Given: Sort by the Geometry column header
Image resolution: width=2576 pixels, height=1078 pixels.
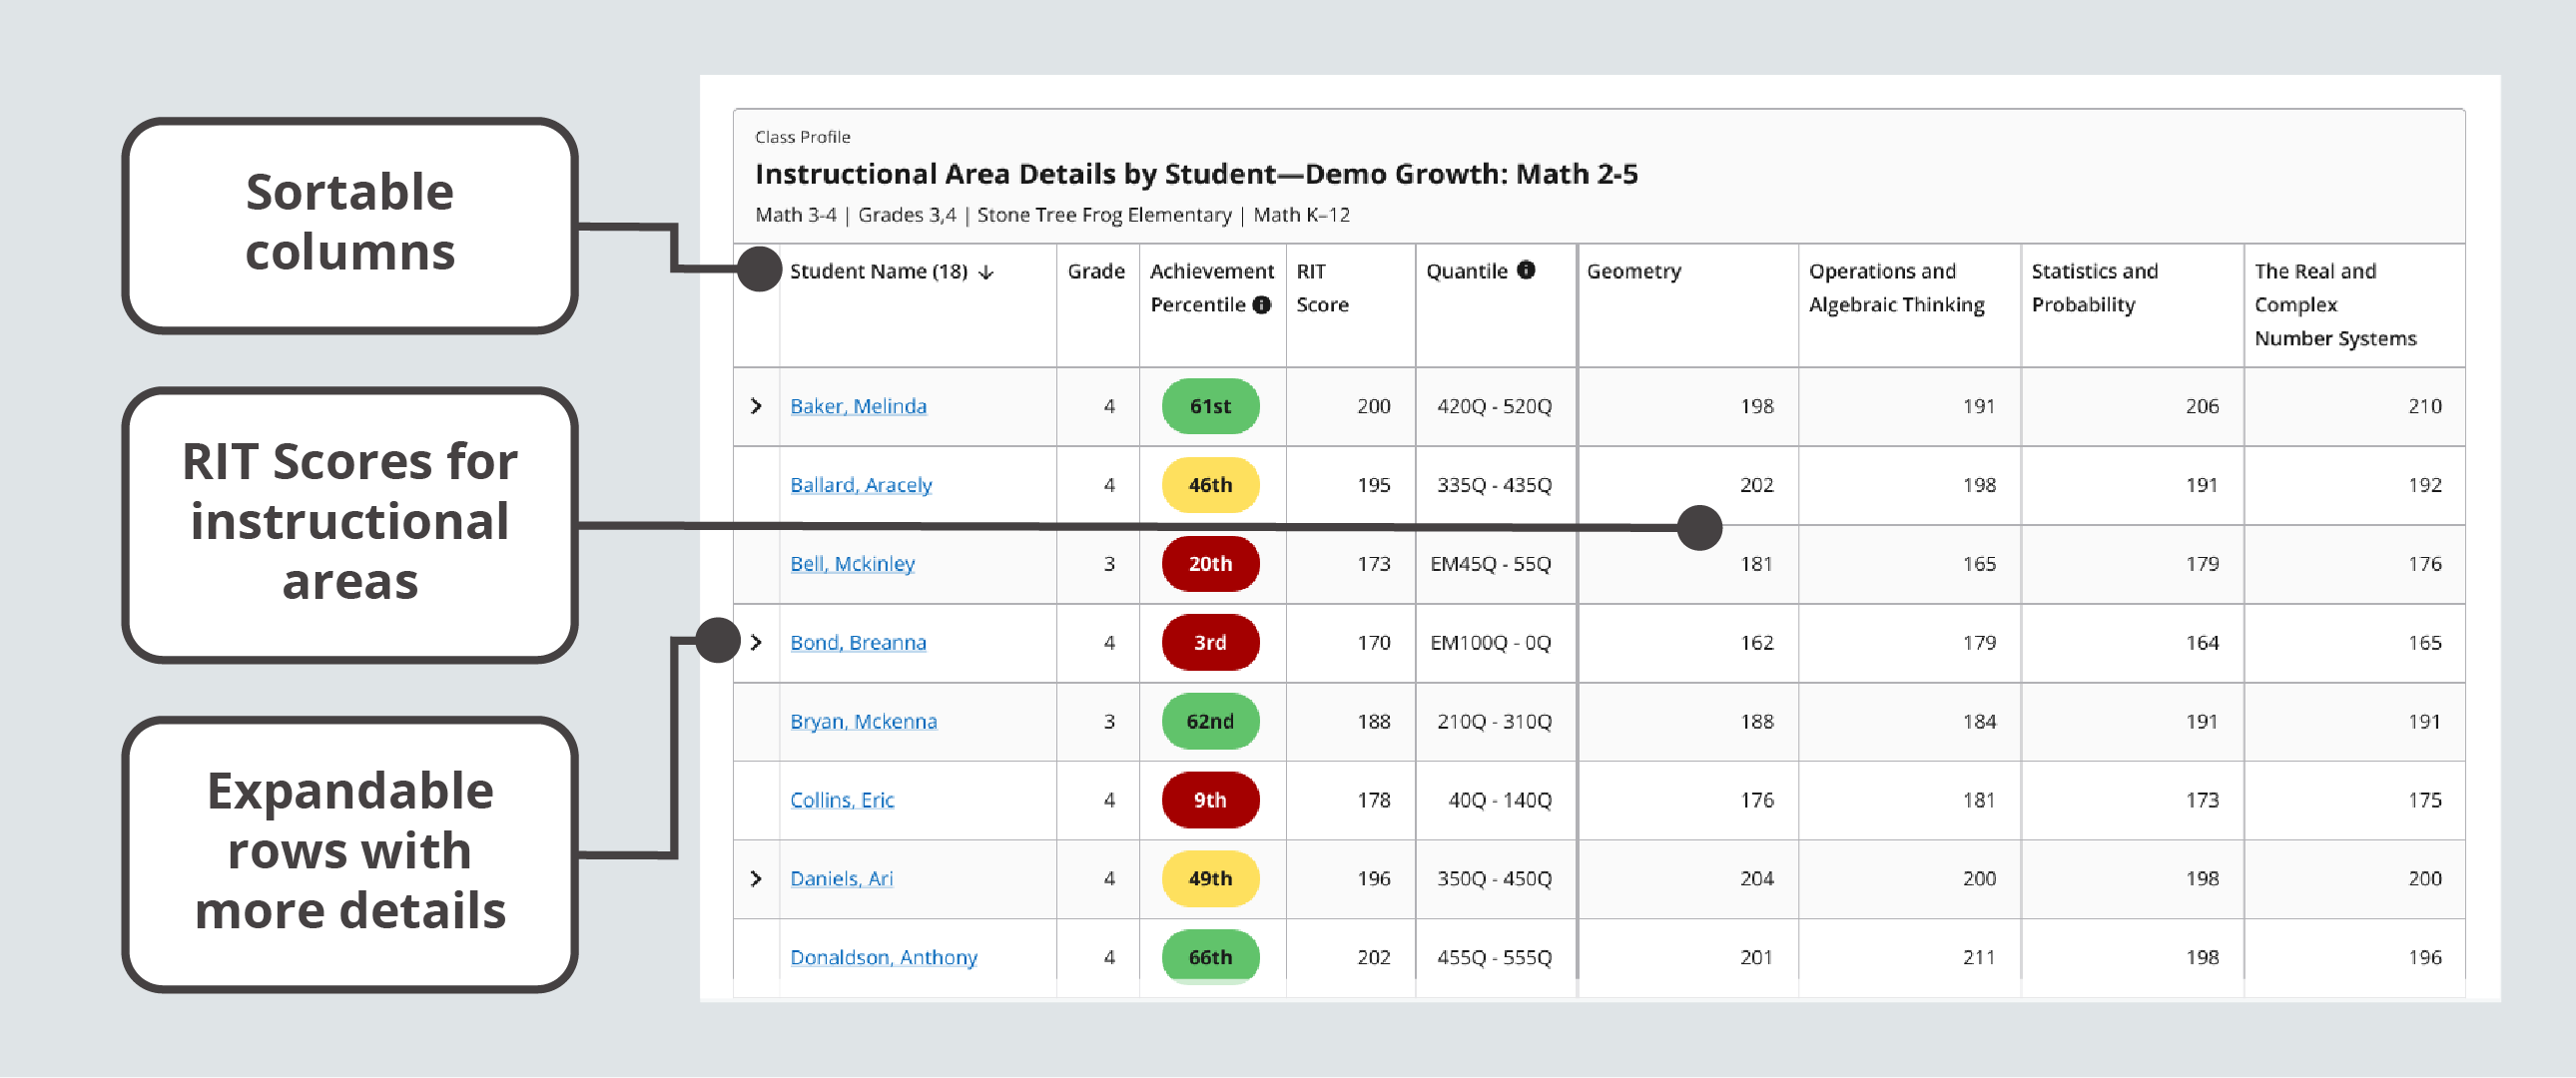Looking at the screenshot, I should [x=1634, y=270].
